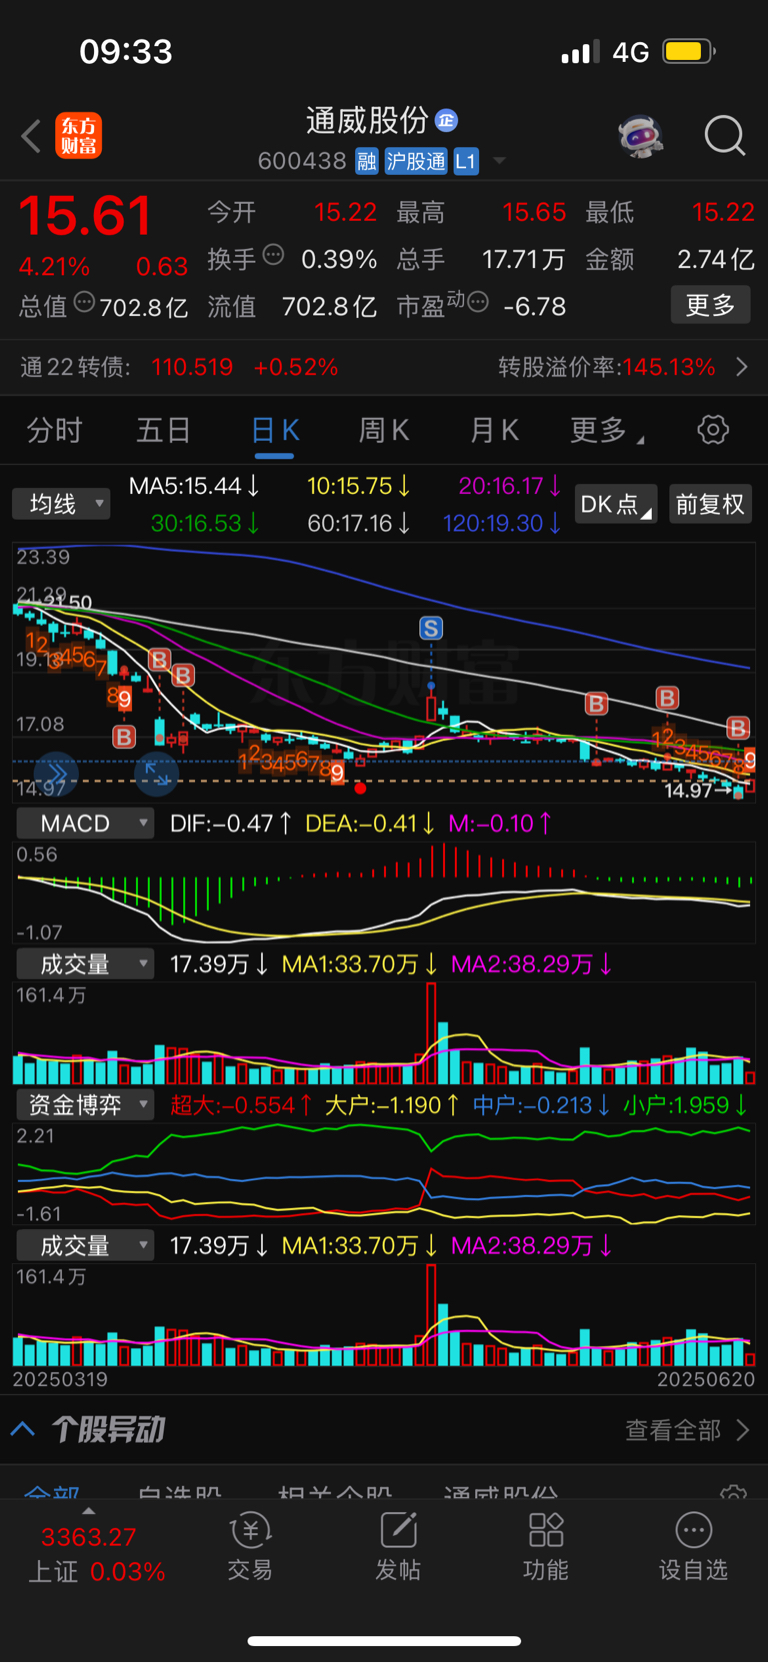Switch to the 分时 tab
The width and height of the screenshot is (768, 1663).
point(54,430)
